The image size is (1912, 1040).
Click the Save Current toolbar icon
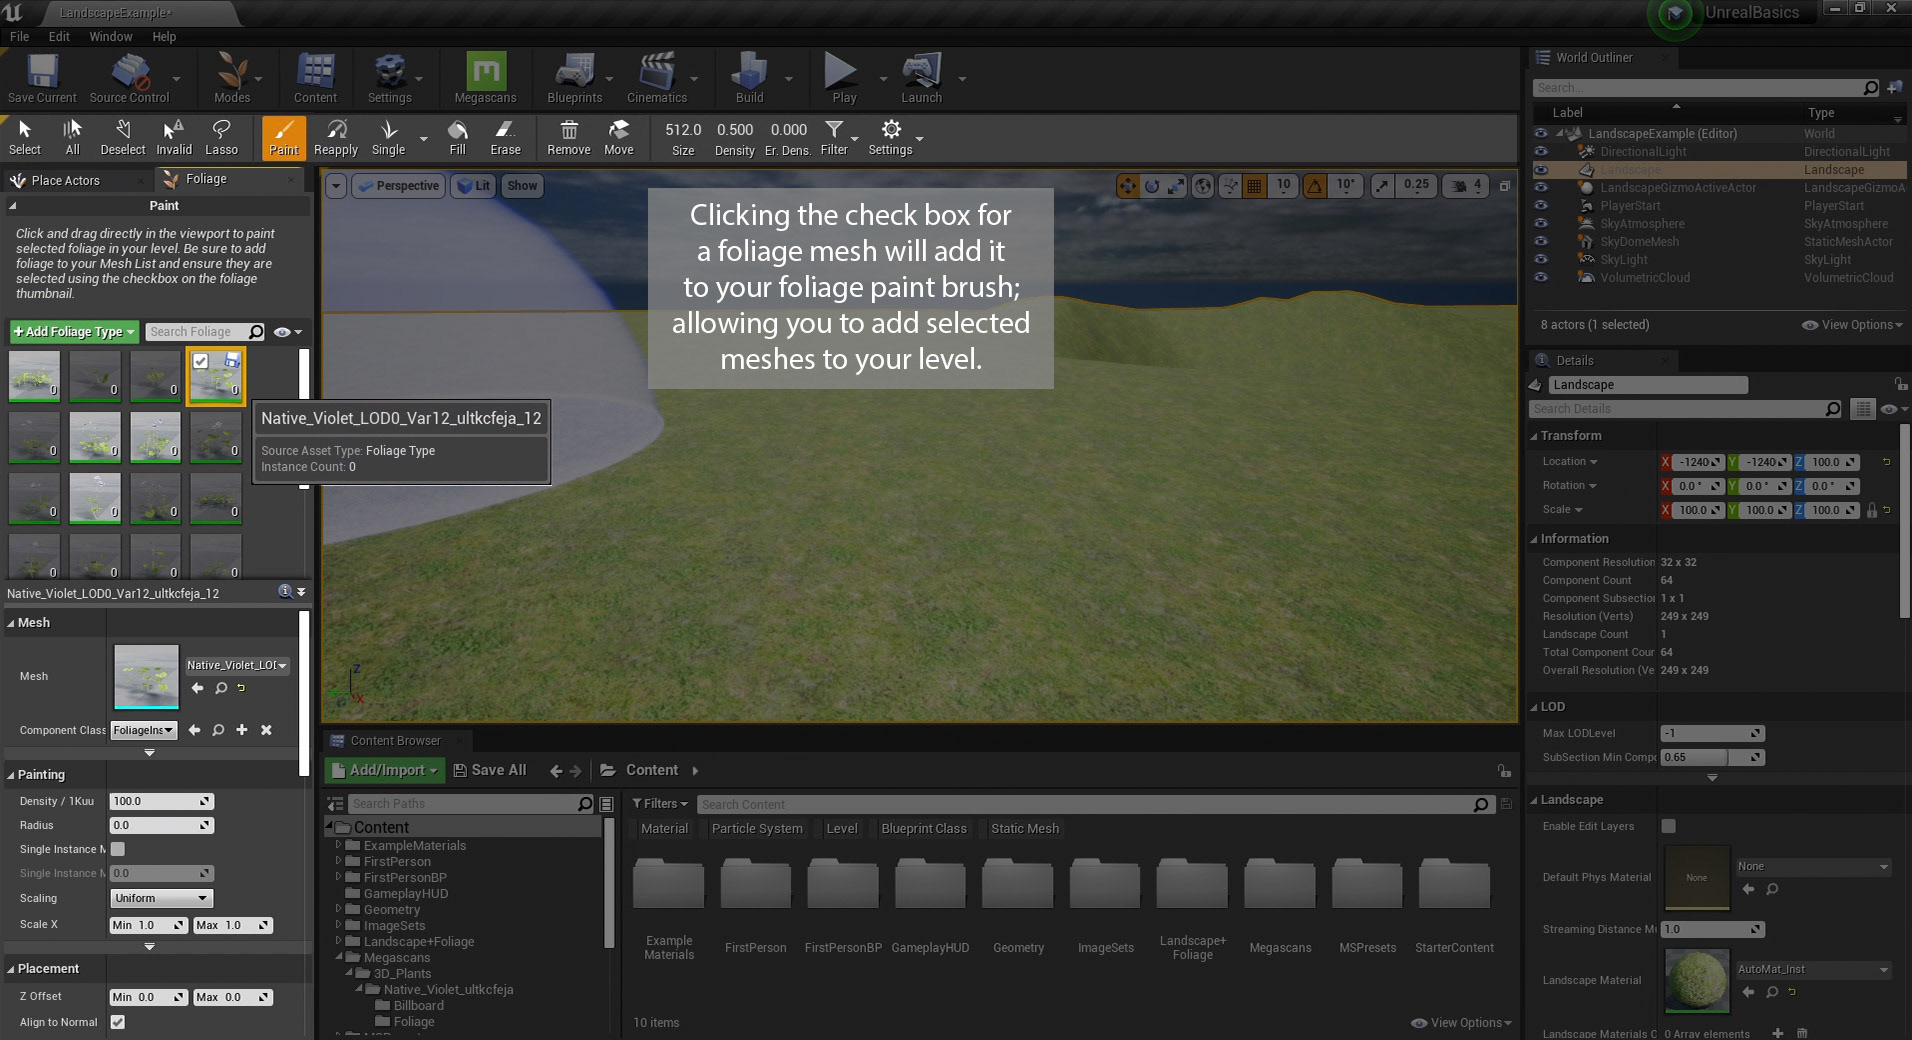[x=42, y=78]
